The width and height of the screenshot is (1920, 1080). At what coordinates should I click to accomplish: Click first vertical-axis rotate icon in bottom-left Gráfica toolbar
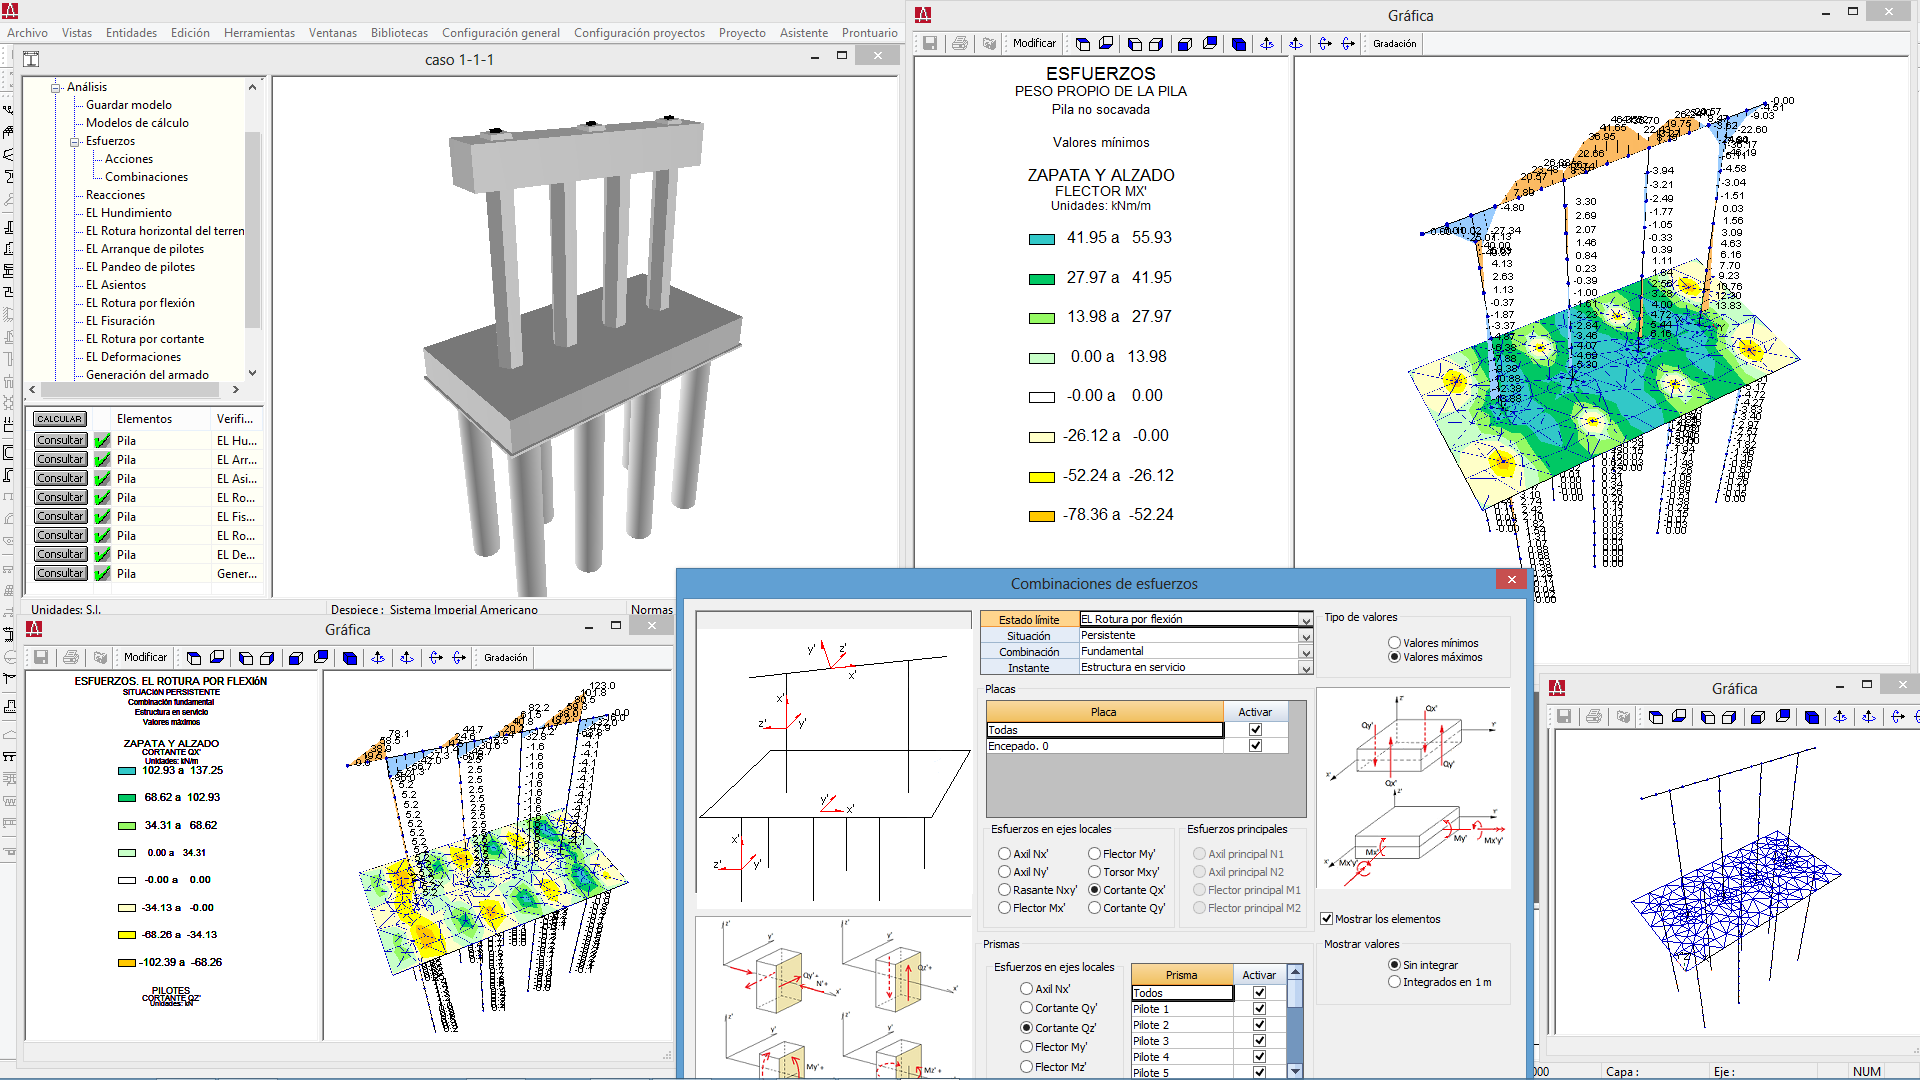click(x=378, y=658)
